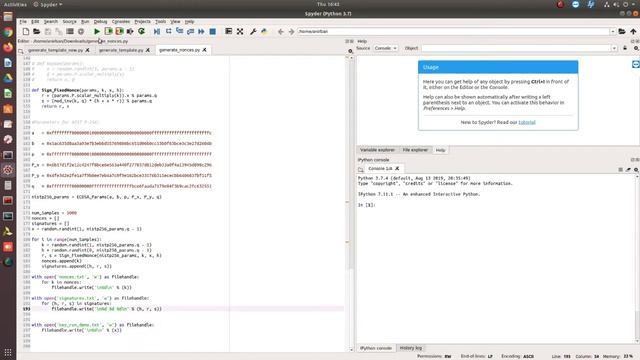Open the file list toolbar icon
Viewport: 640px width, 360px height.
(x=70, y=31)
